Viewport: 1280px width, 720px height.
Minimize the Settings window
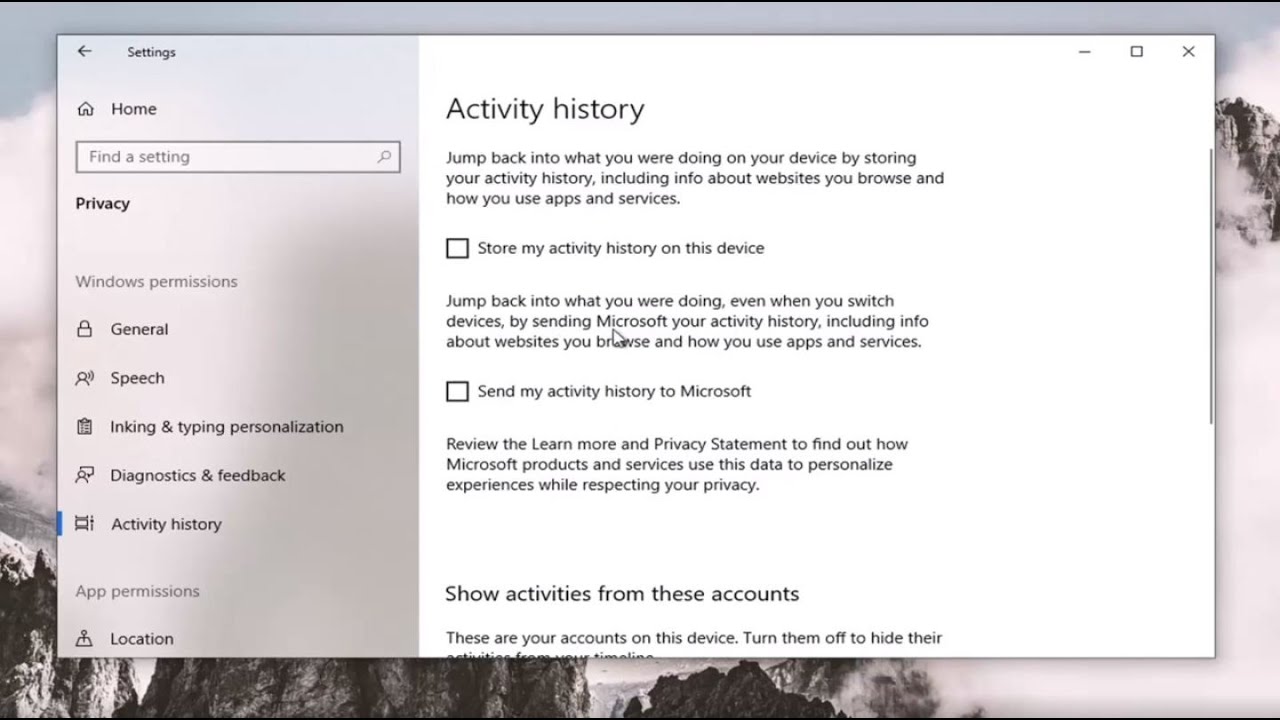(1084, 52)
